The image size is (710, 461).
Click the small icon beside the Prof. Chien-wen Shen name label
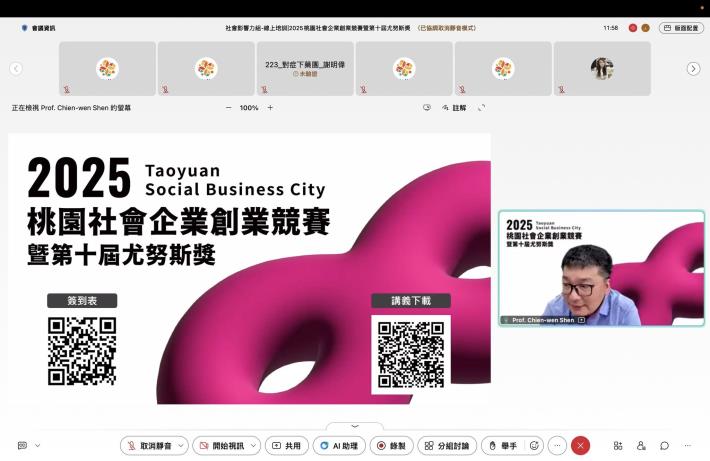click(x=581, y=320)
